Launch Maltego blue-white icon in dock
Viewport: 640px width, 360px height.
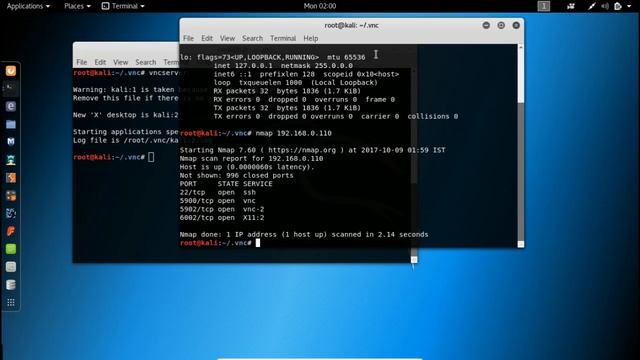(11, 213)
